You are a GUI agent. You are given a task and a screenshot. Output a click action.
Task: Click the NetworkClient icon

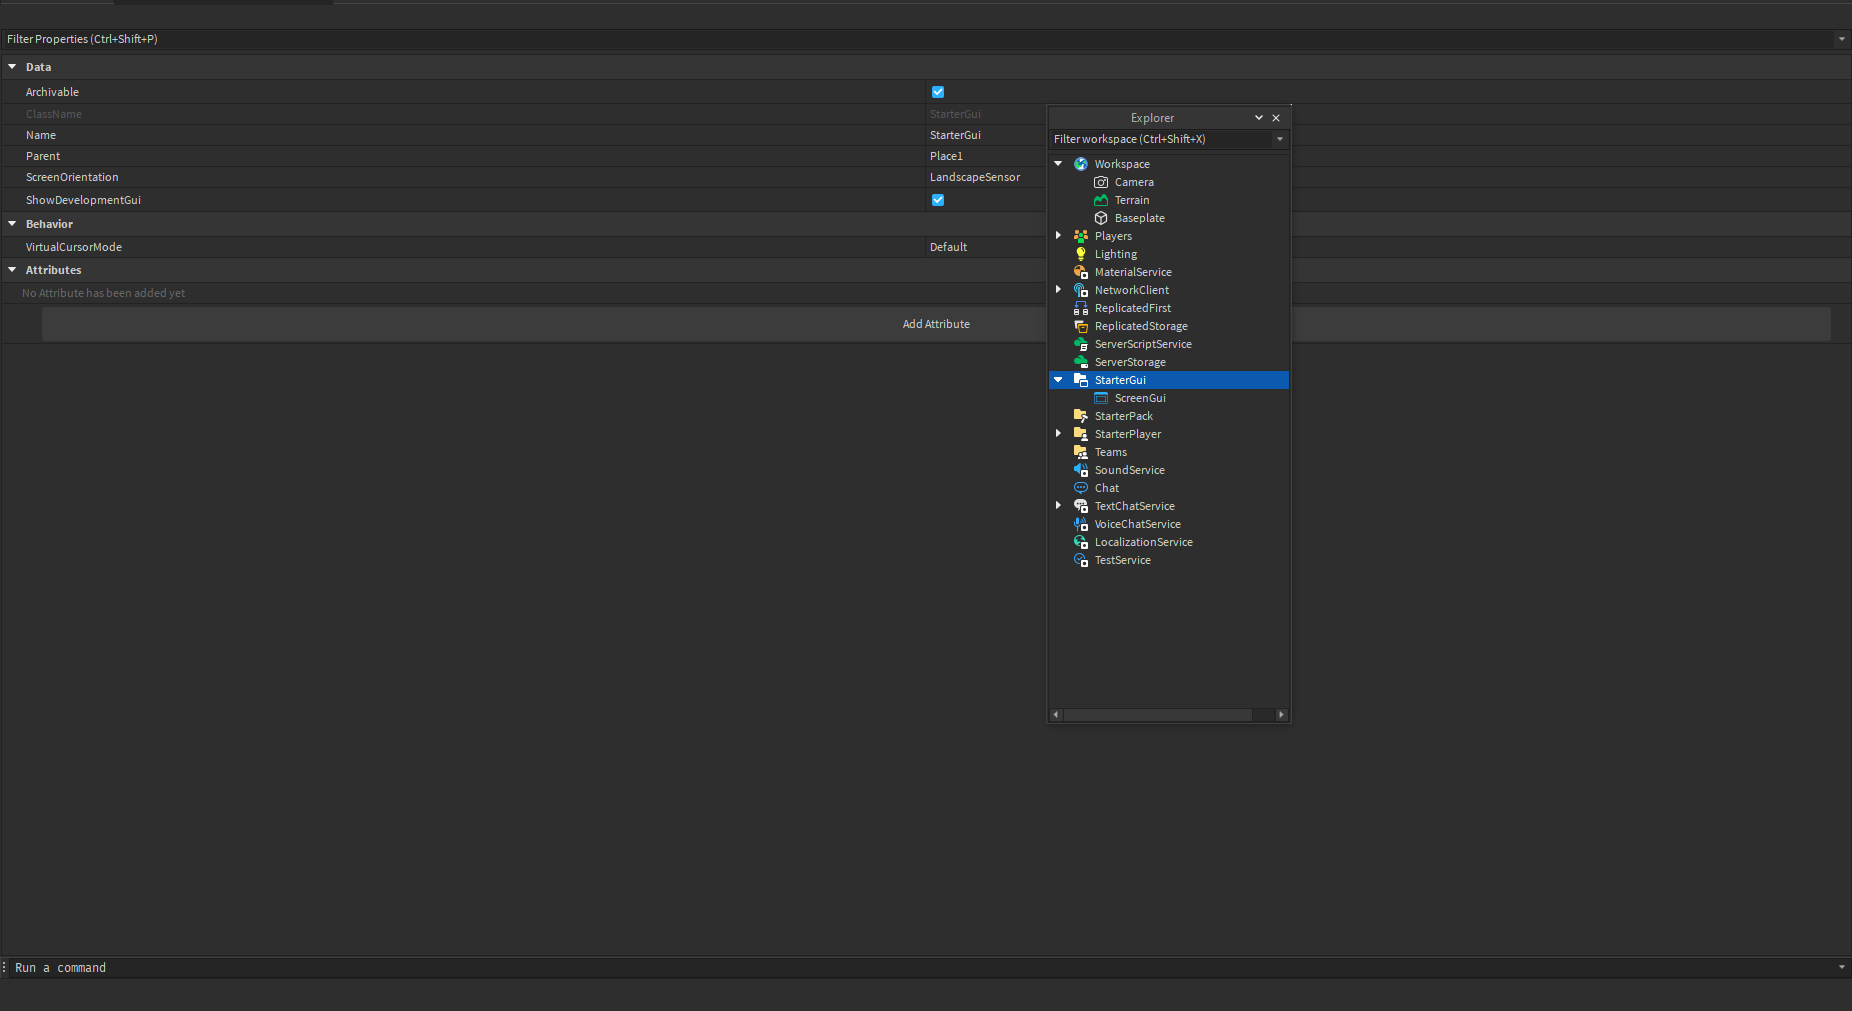[x=1080, y=290]
